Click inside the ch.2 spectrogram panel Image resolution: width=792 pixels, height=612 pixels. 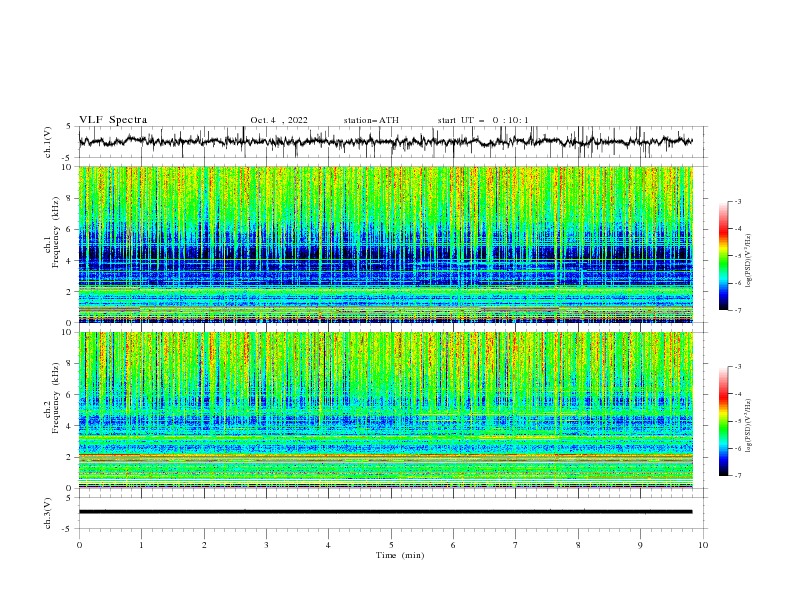point(385,410)
